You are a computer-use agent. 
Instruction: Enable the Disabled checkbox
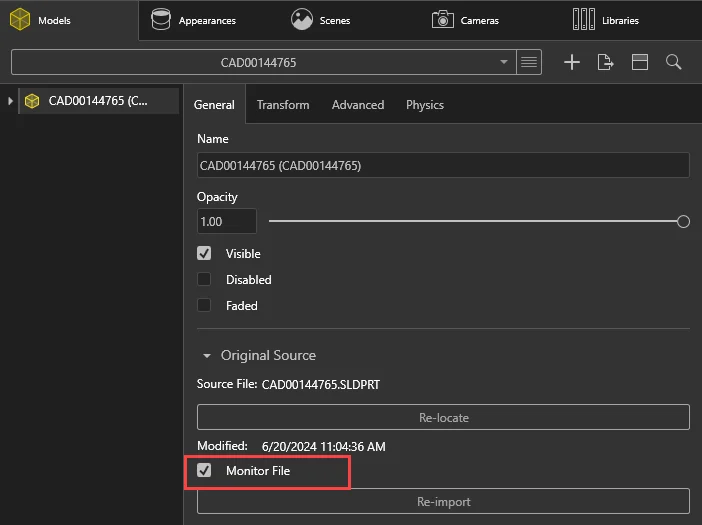204,280
